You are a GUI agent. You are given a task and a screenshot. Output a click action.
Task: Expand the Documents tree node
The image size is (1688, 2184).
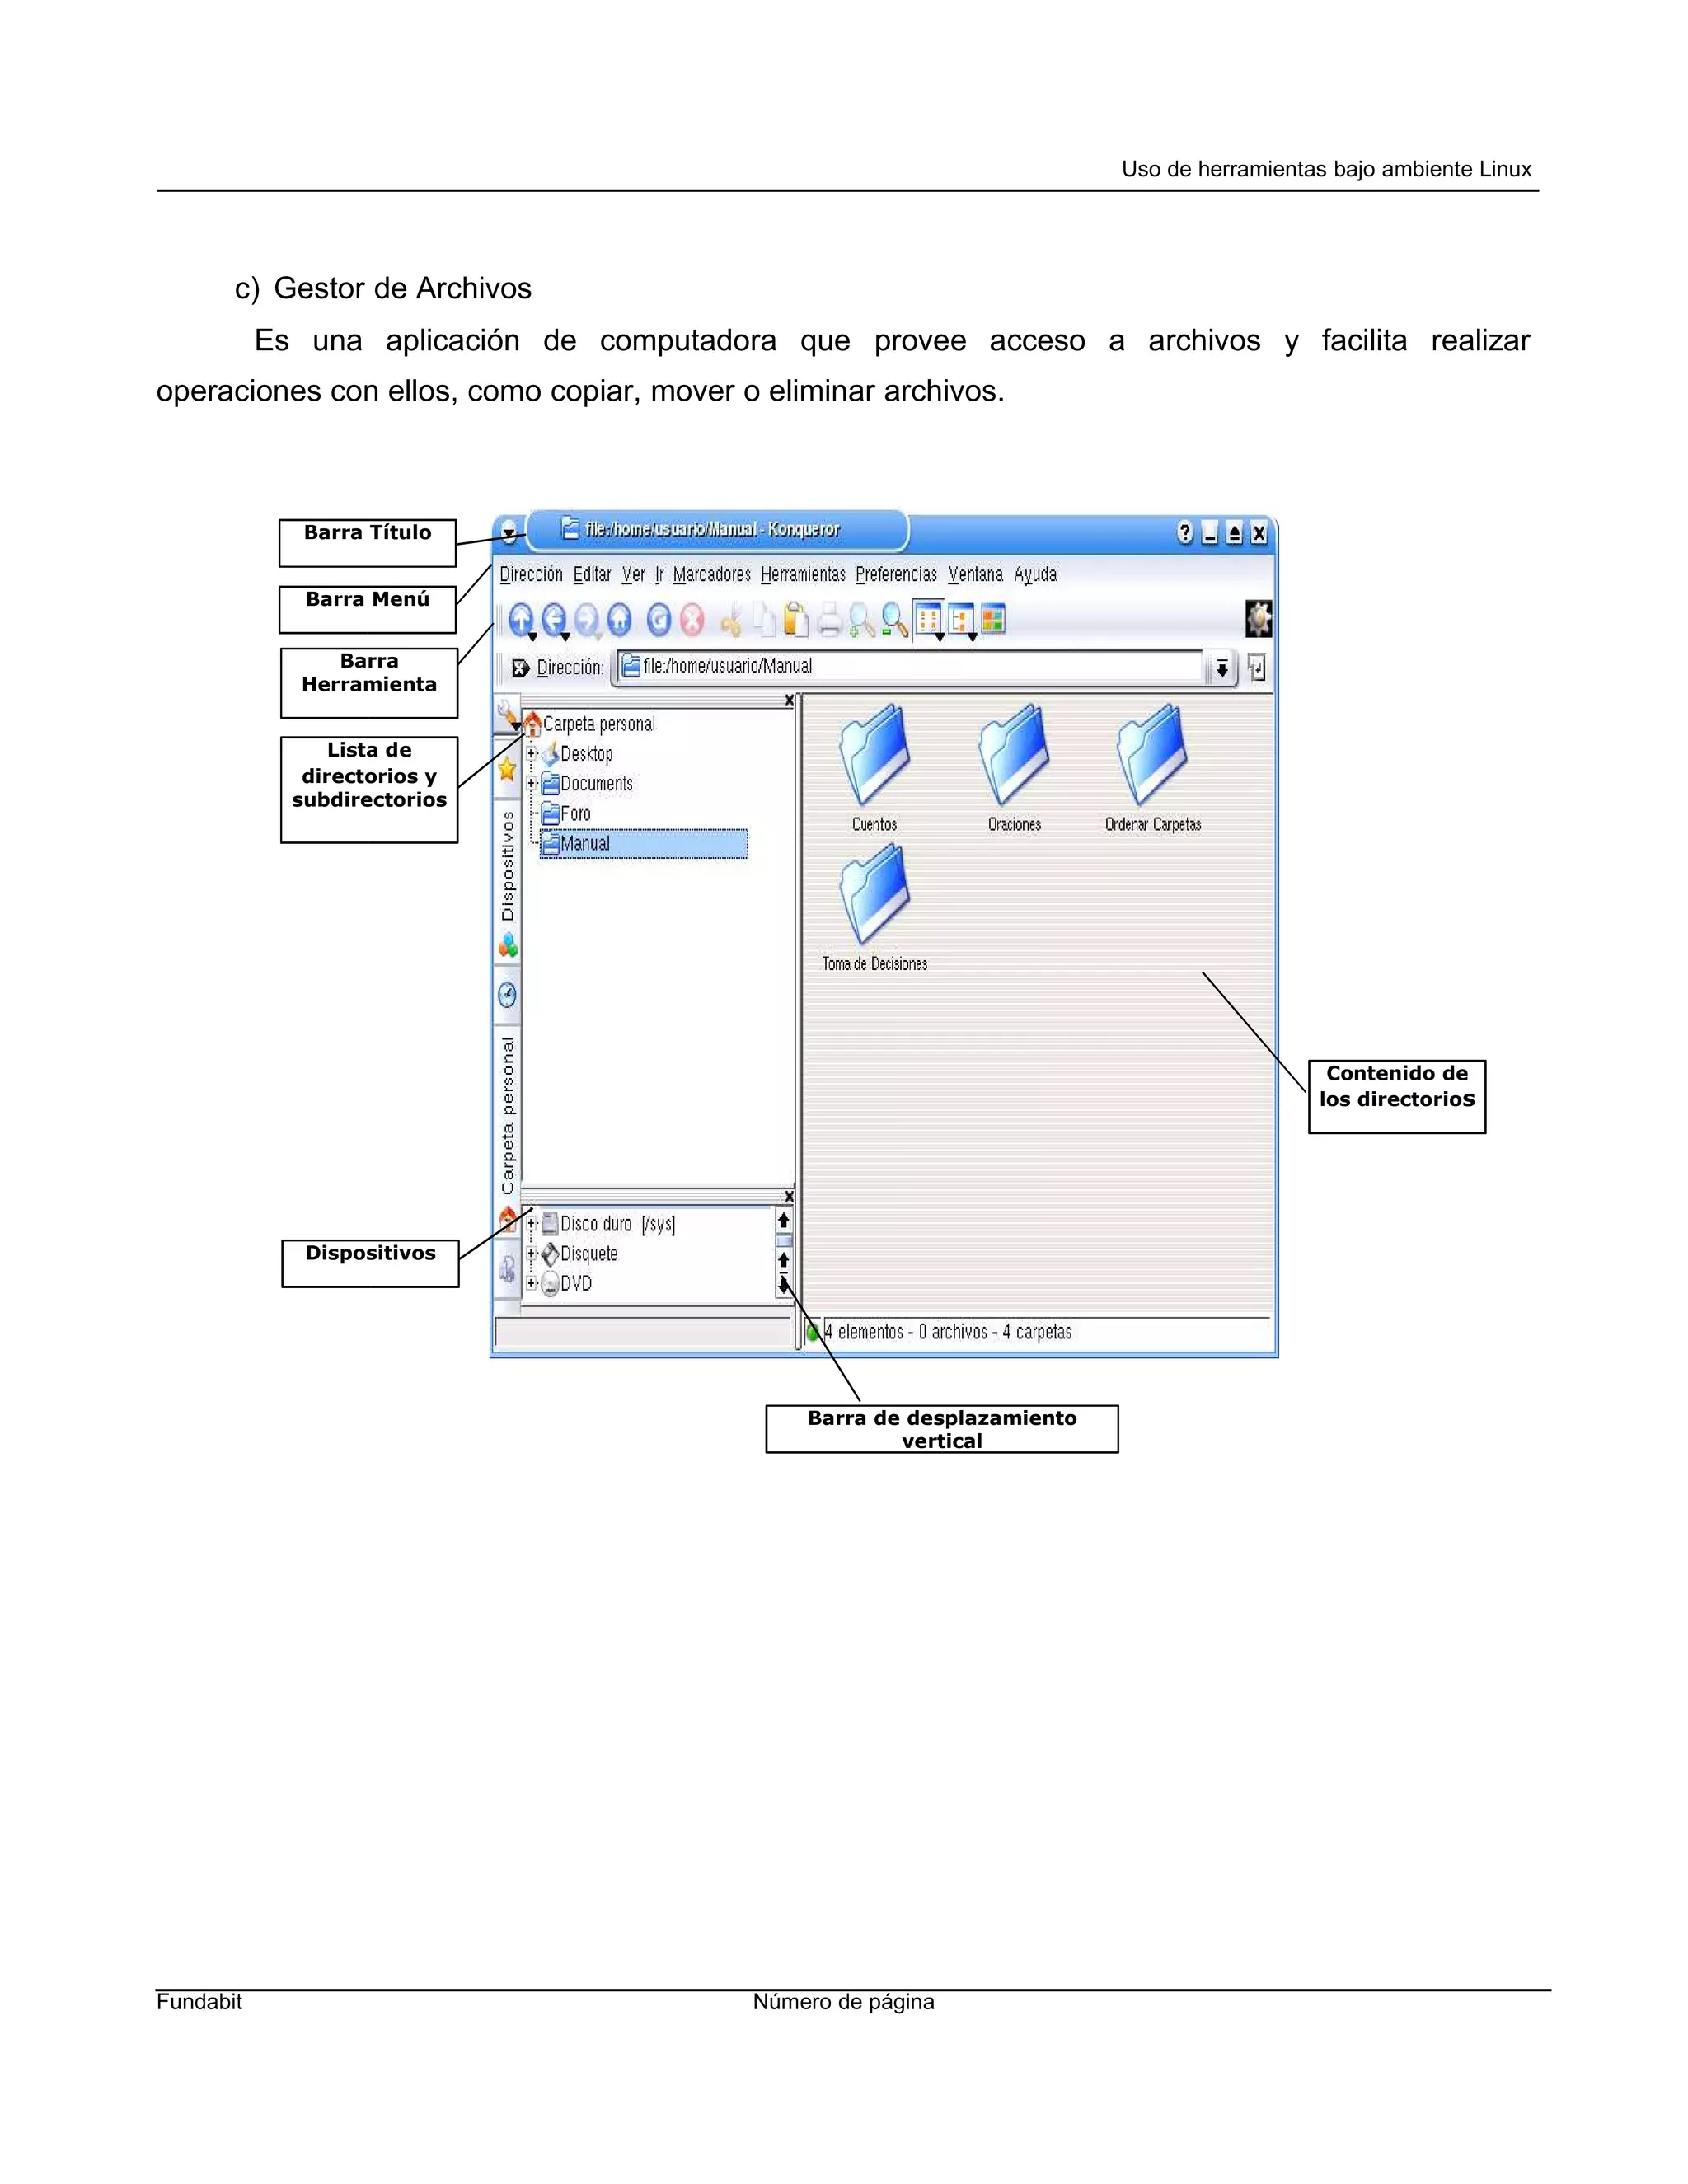(x=532, y=784)
